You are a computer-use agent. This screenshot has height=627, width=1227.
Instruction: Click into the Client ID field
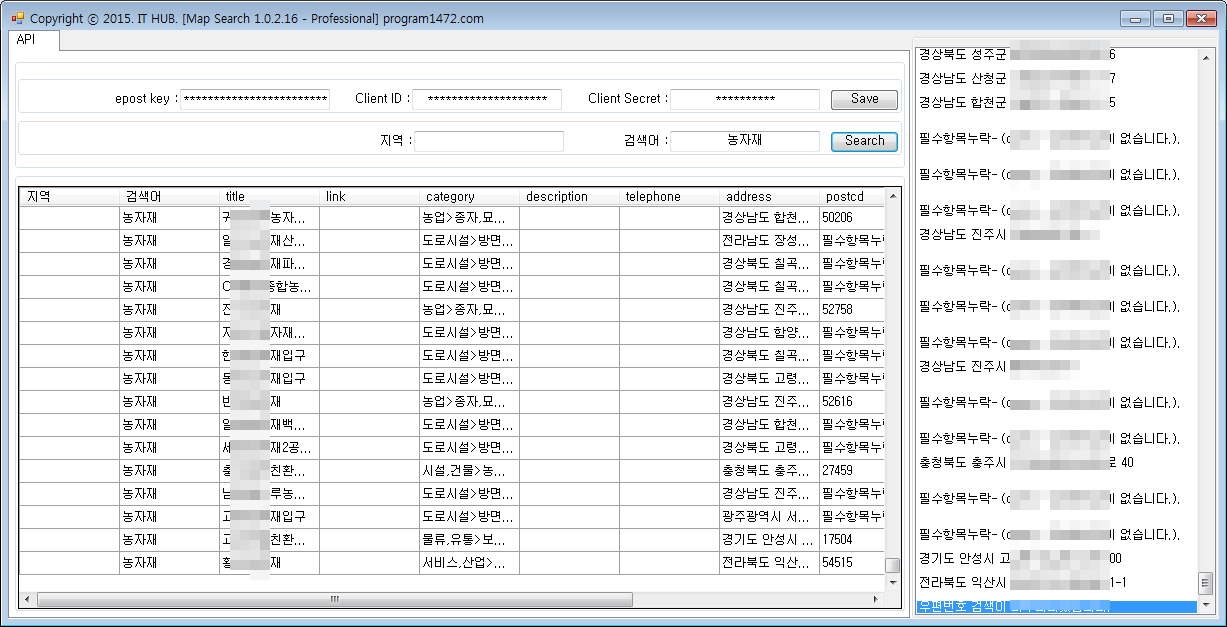[x=487, y=99]
